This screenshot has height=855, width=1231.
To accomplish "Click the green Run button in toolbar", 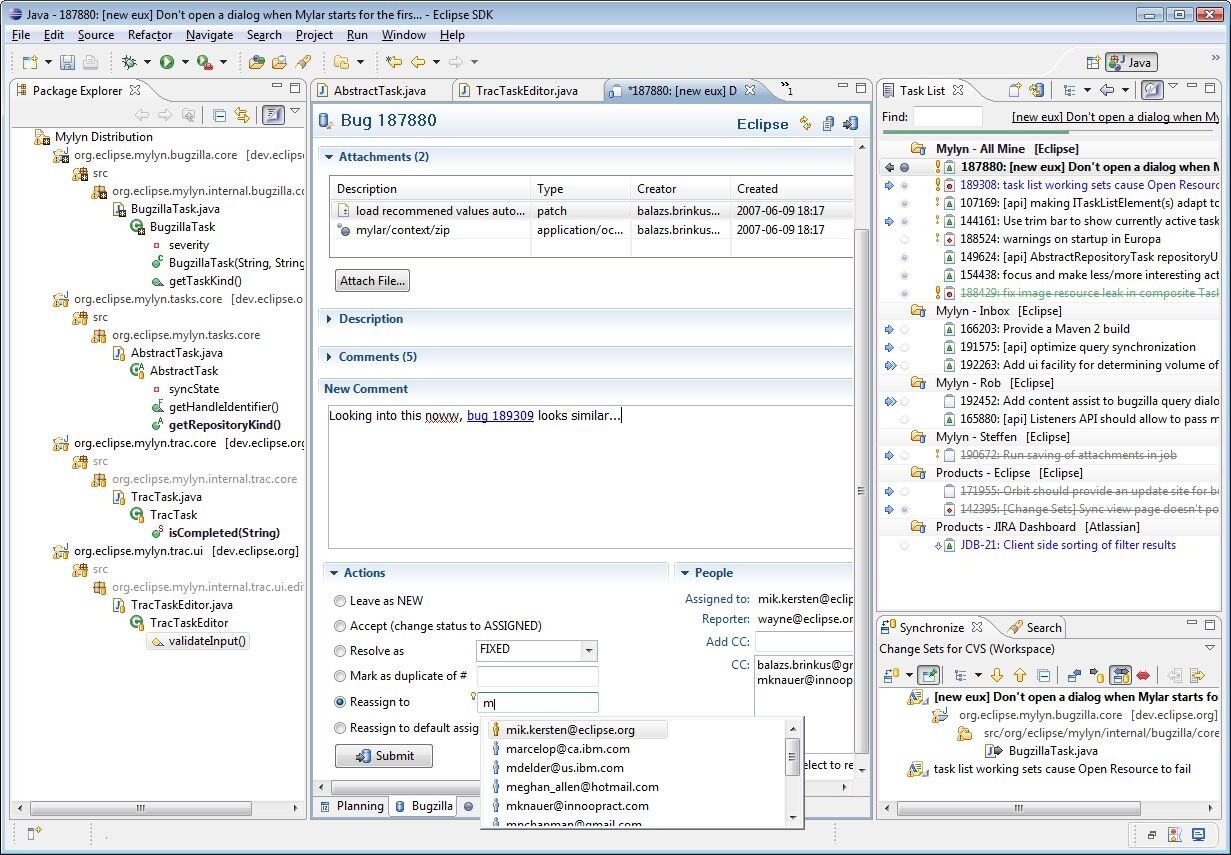I will (167, 62).
